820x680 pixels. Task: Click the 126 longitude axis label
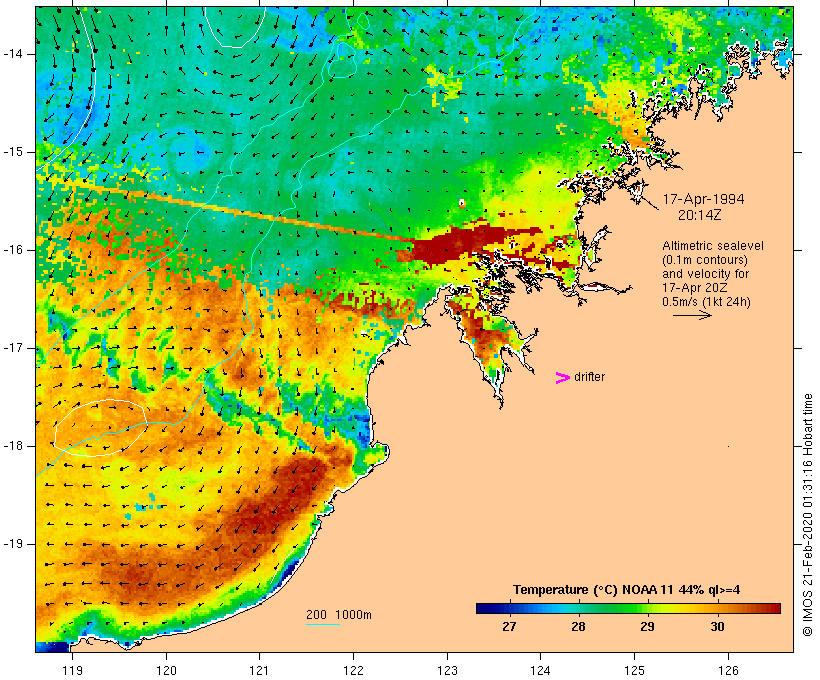click(x=728, y=671)
